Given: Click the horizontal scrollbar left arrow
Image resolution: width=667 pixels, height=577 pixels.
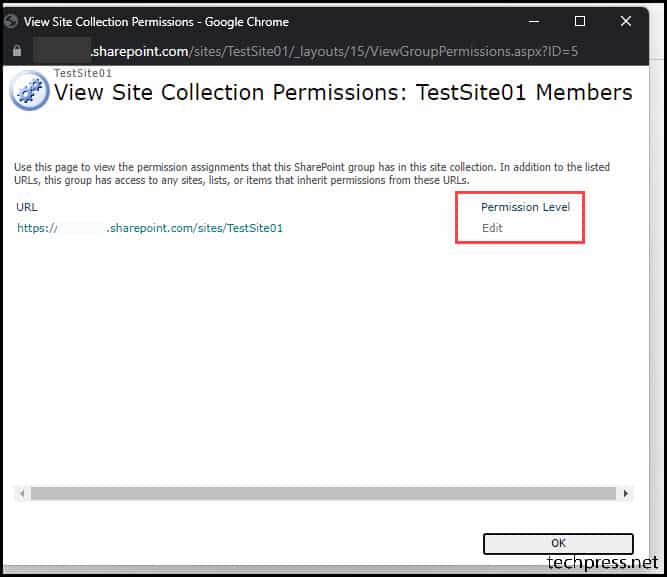Looking at the screenshot, I should click(x=21, y=494).
